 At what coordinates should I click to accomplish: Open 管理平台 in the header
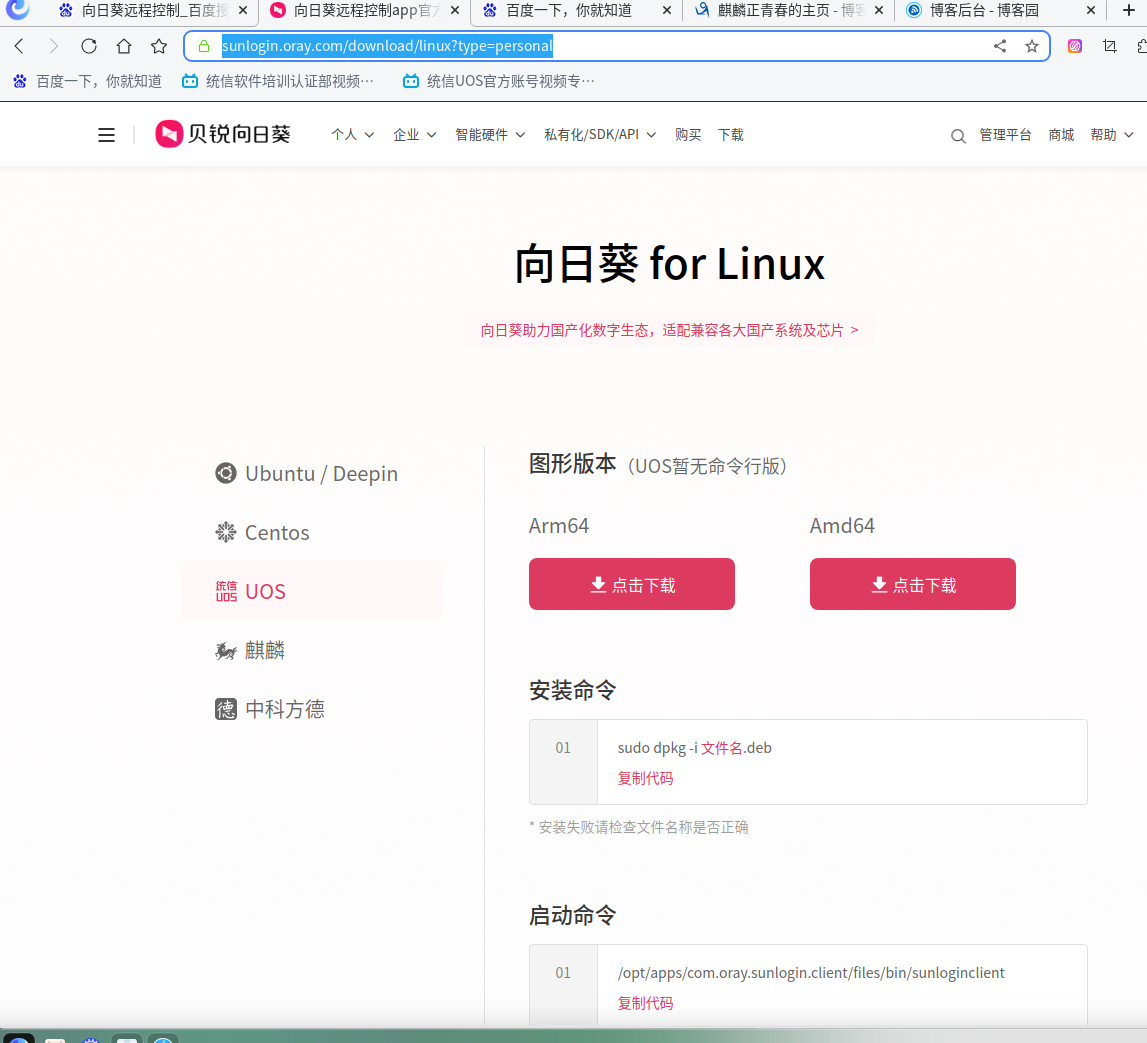[1005, 135]
